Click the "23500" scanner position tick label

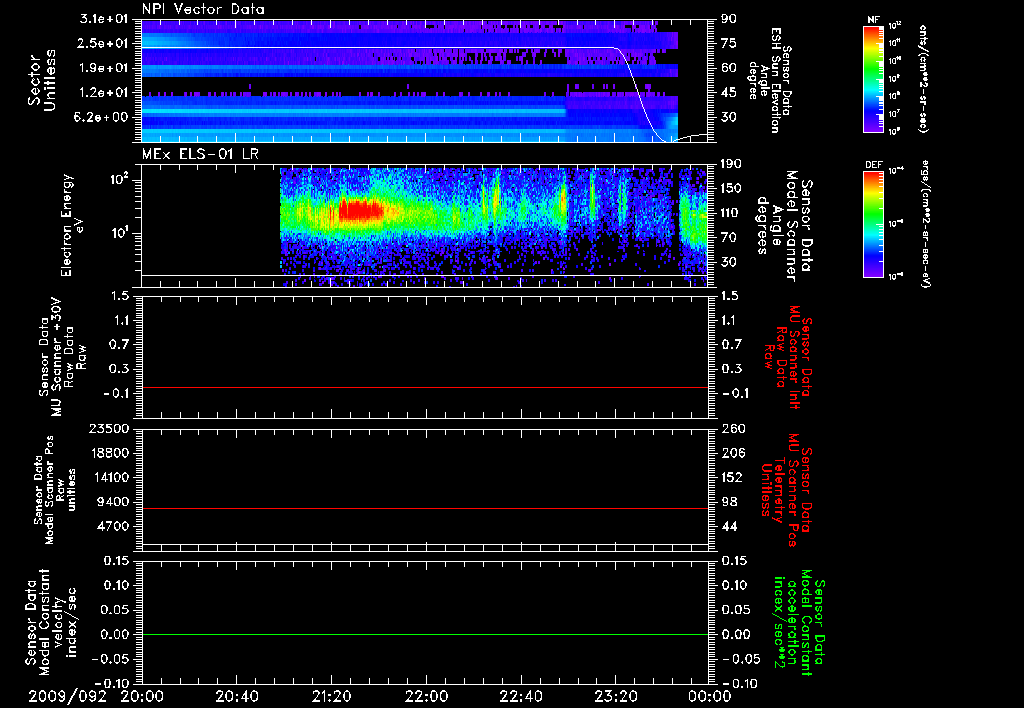pos(108,428)
